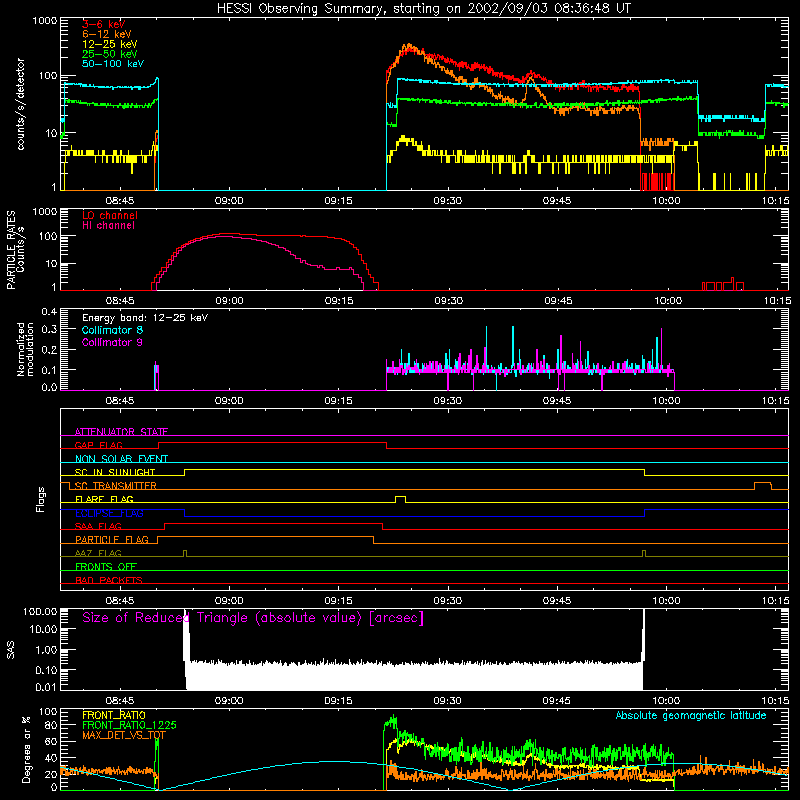Select the 50-100 keV legend label
Screen dimensions: 800x800
point(113,64)
